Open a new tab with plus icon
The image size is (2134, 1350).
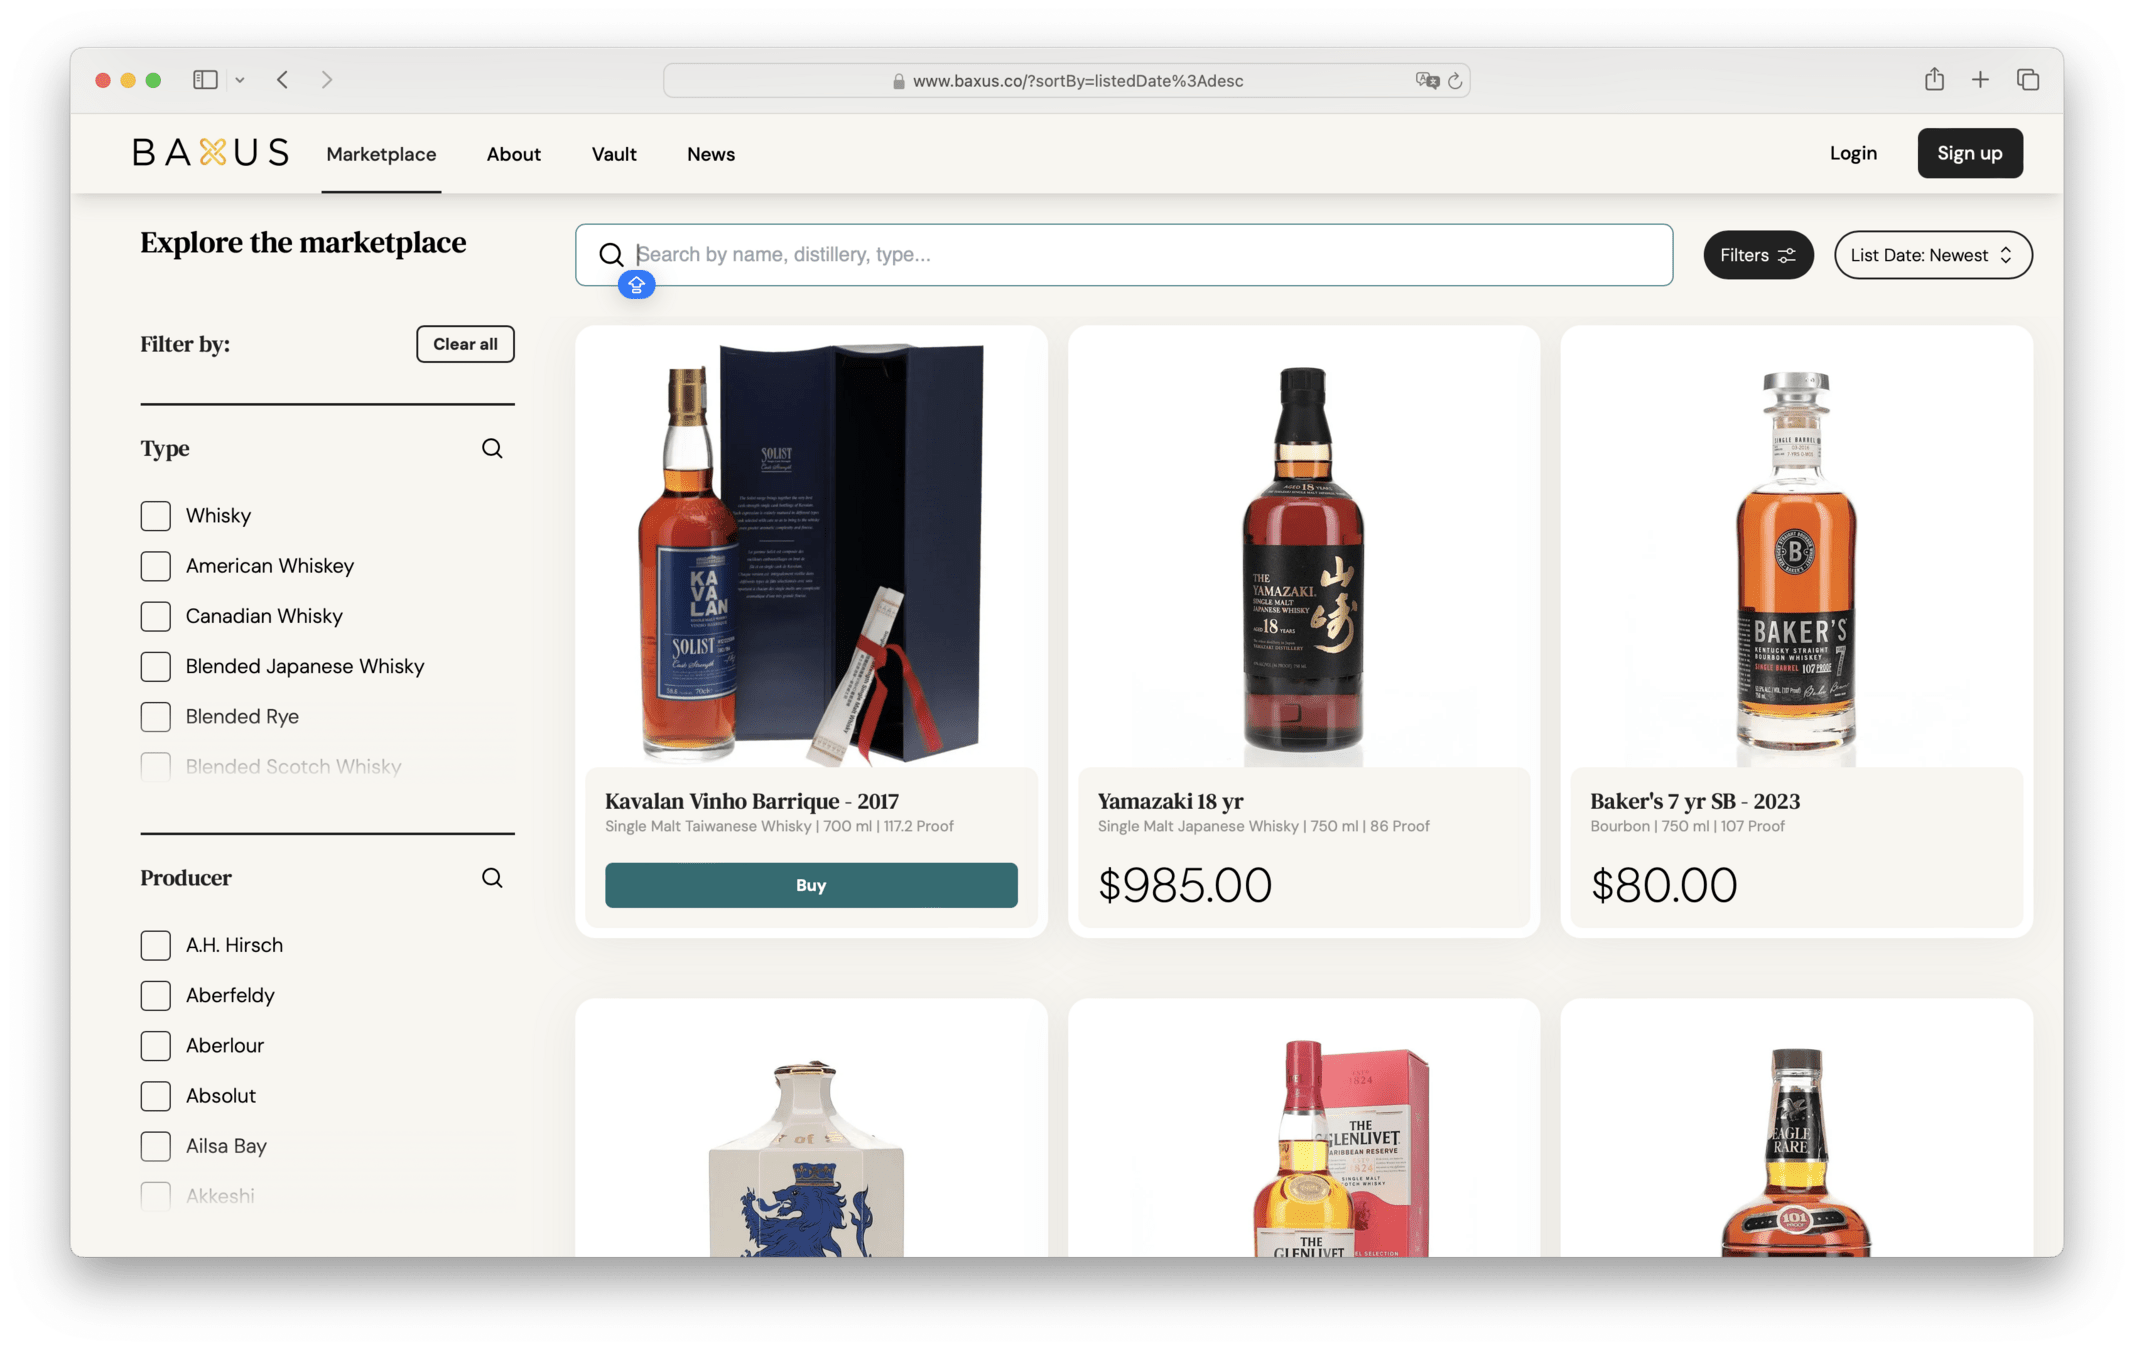click(x=1980, y=80)
